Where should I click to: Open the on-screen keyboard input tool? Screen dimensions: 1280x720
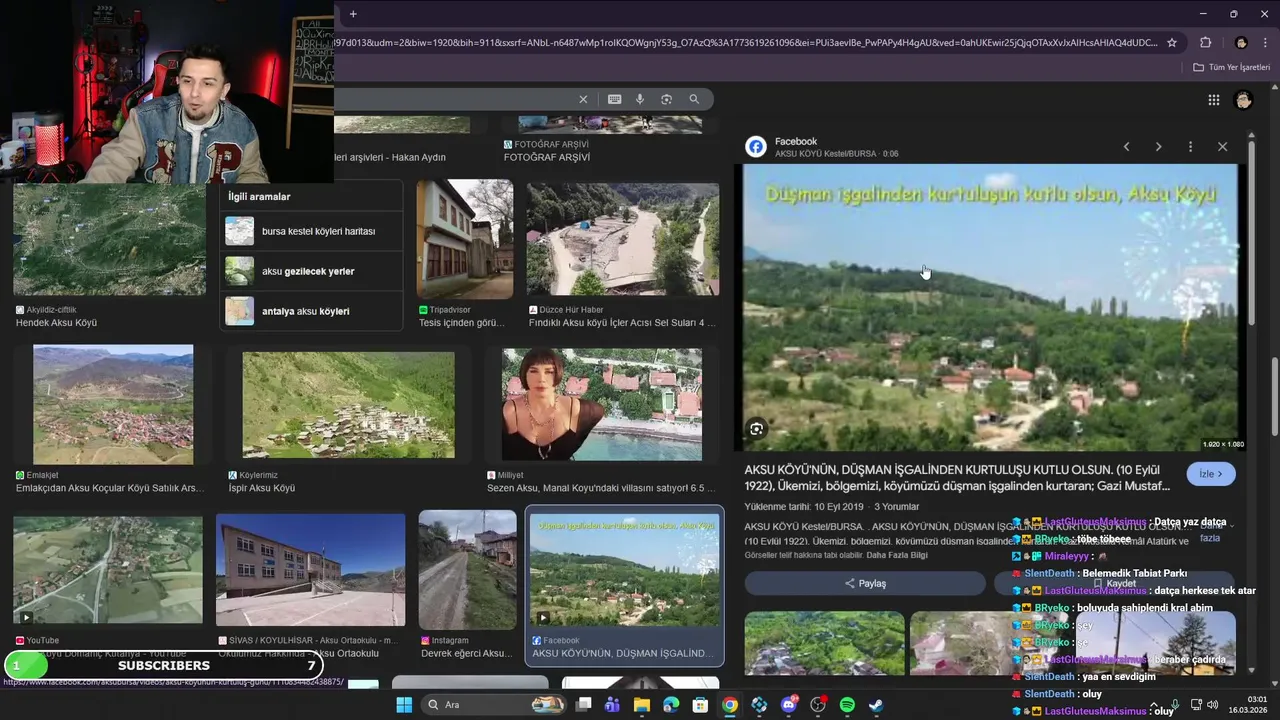[614, 99]
